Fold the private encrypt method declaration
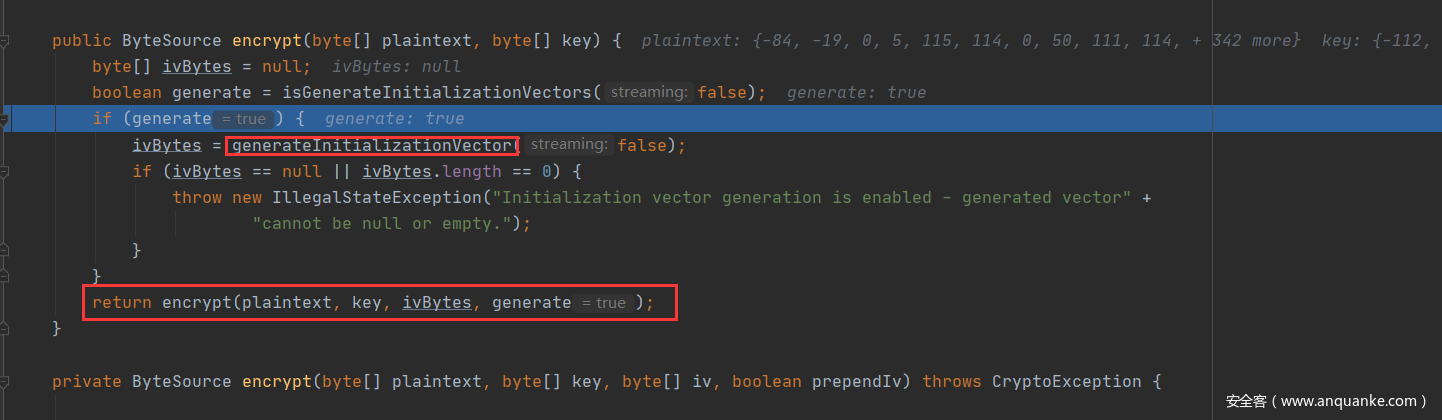 (5, 381)
